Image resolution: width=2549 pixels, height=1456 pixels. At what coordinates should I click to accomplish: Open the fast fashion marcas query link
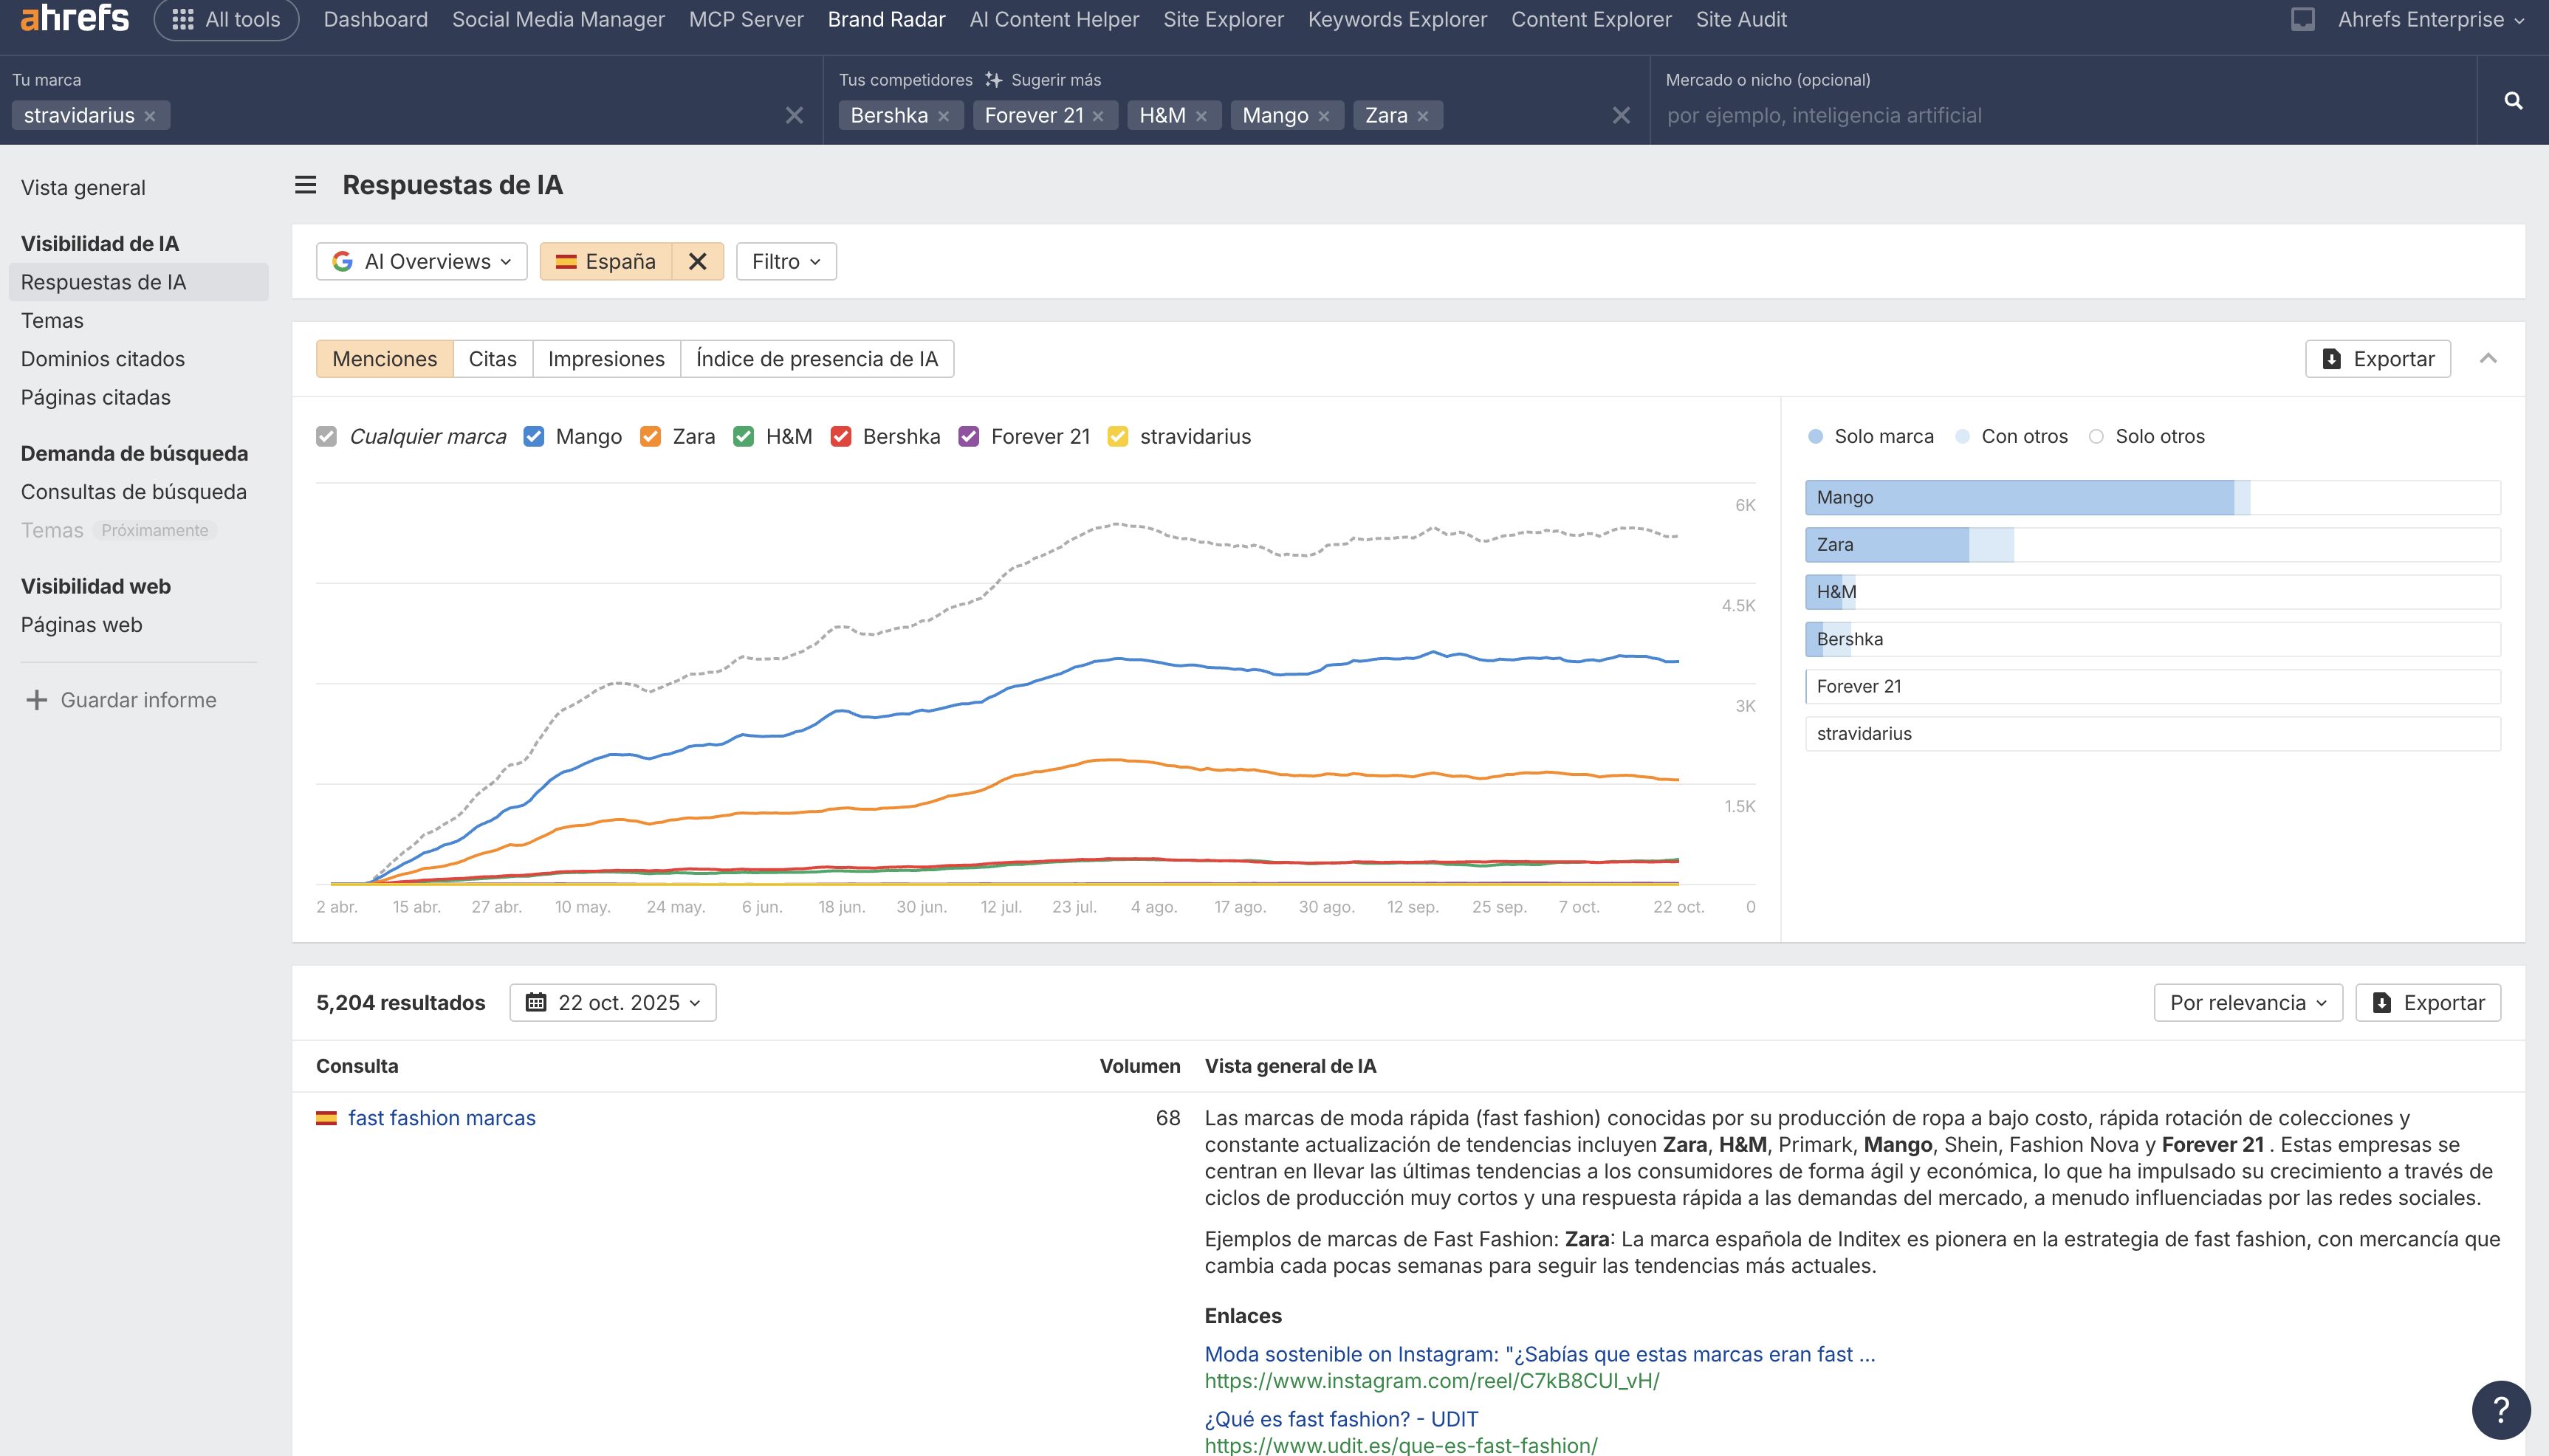click(441, 1118)
